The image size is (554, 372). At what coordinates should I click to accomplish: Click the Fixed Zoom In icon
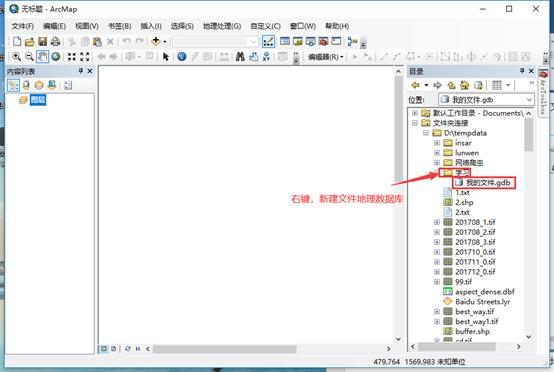(72, 57)
